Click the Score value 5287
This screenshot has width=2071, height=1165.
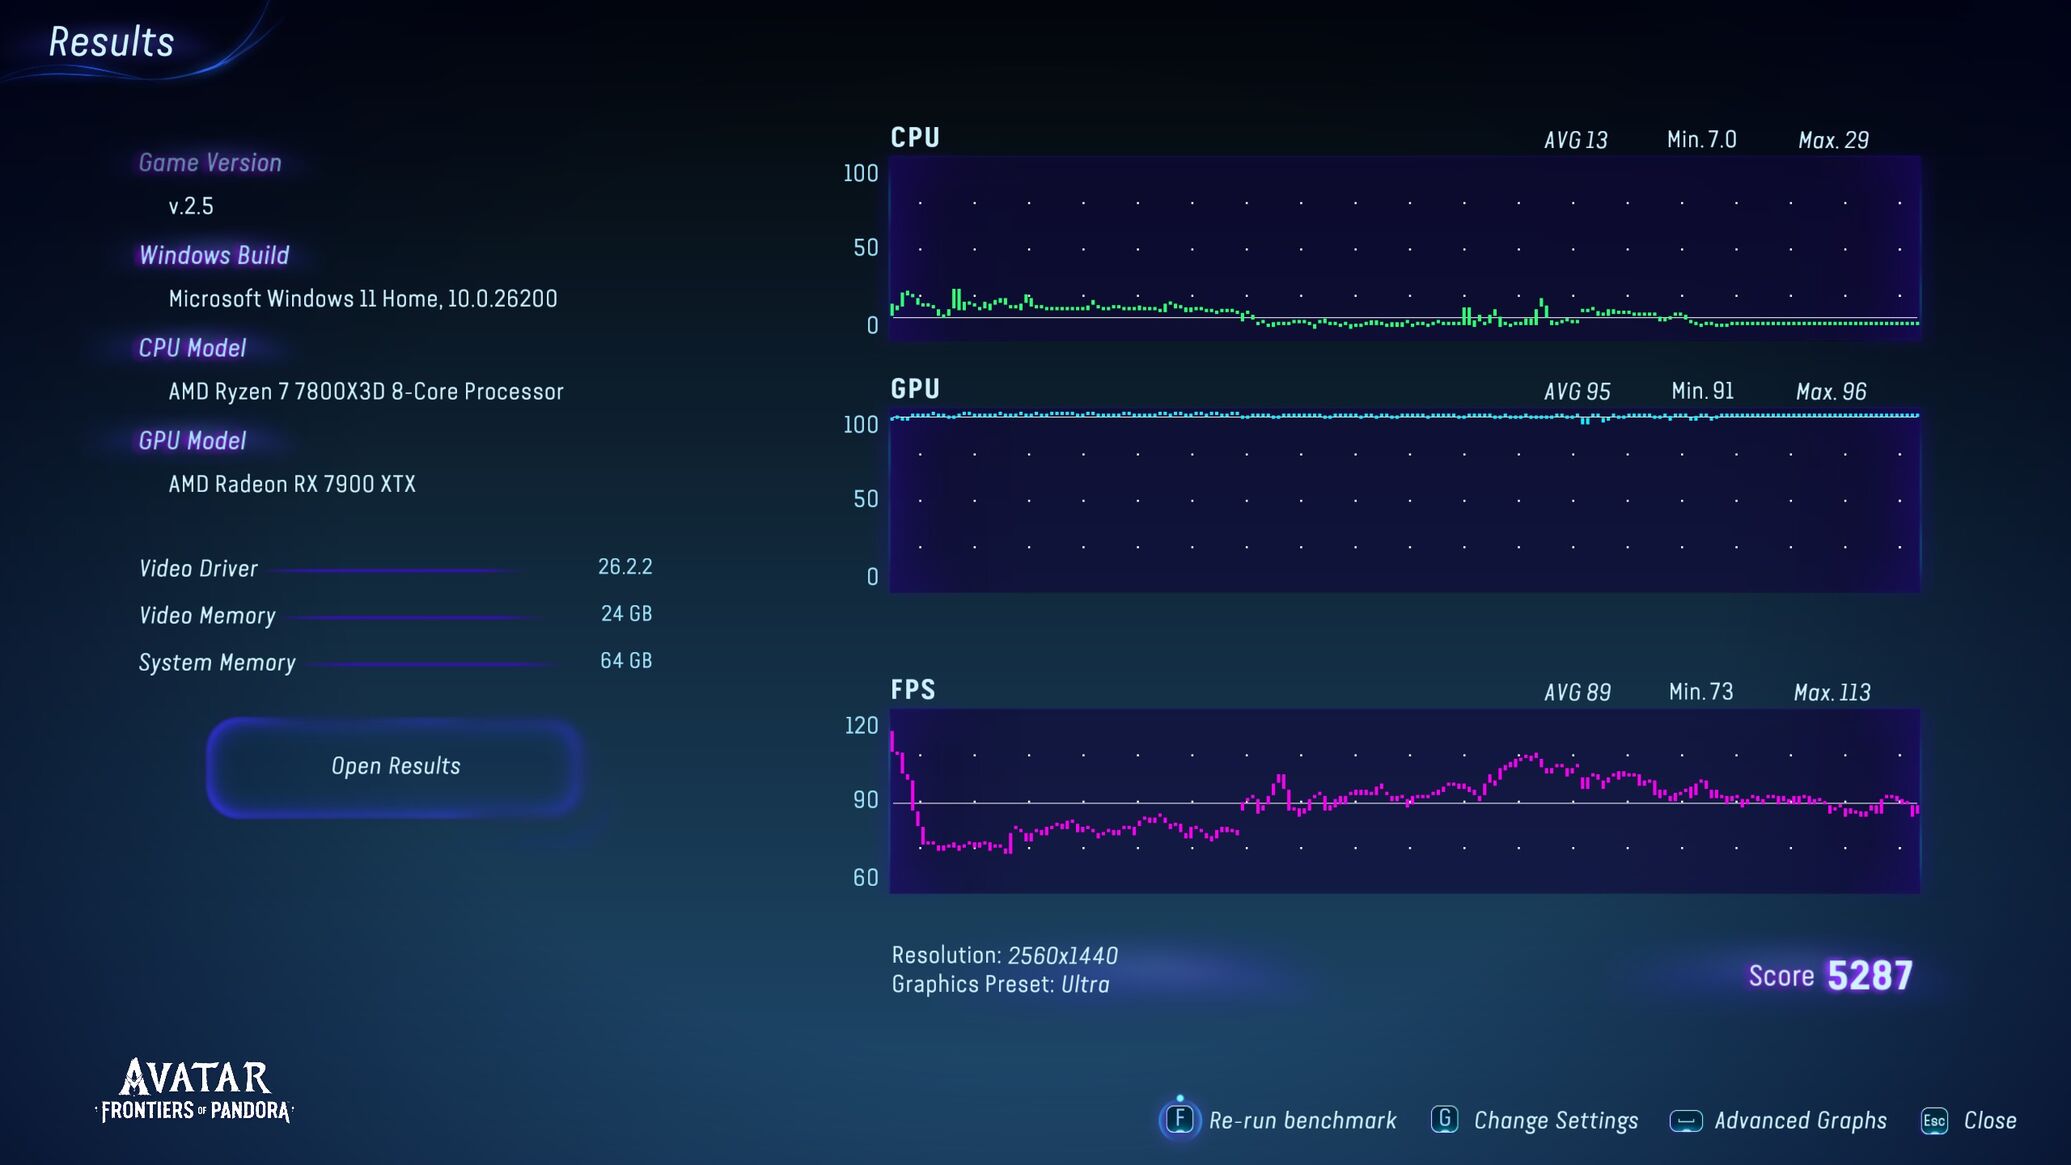(1869, 975)
